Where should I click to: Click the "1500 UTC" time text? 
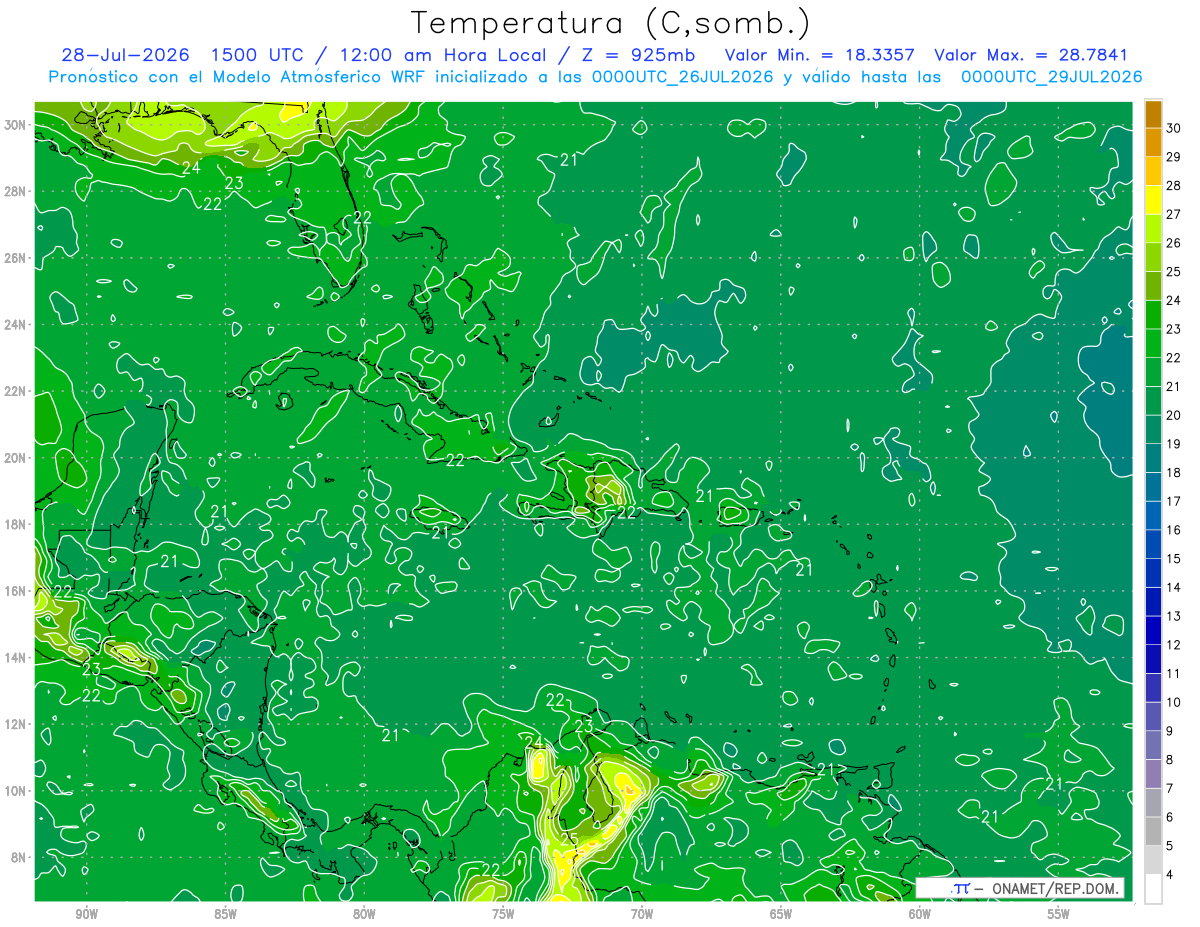[x=258, y=55]
